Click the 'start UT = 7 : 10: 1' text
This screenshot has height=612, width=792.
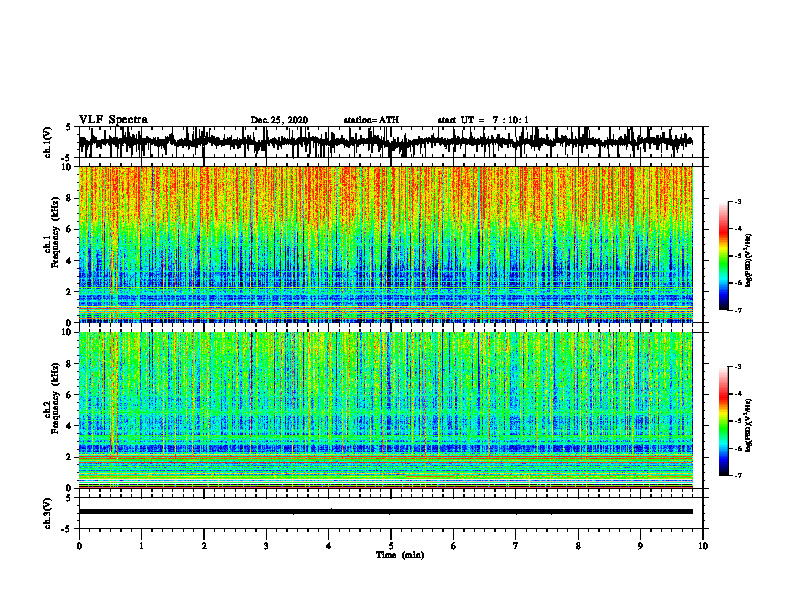(483, 120)
